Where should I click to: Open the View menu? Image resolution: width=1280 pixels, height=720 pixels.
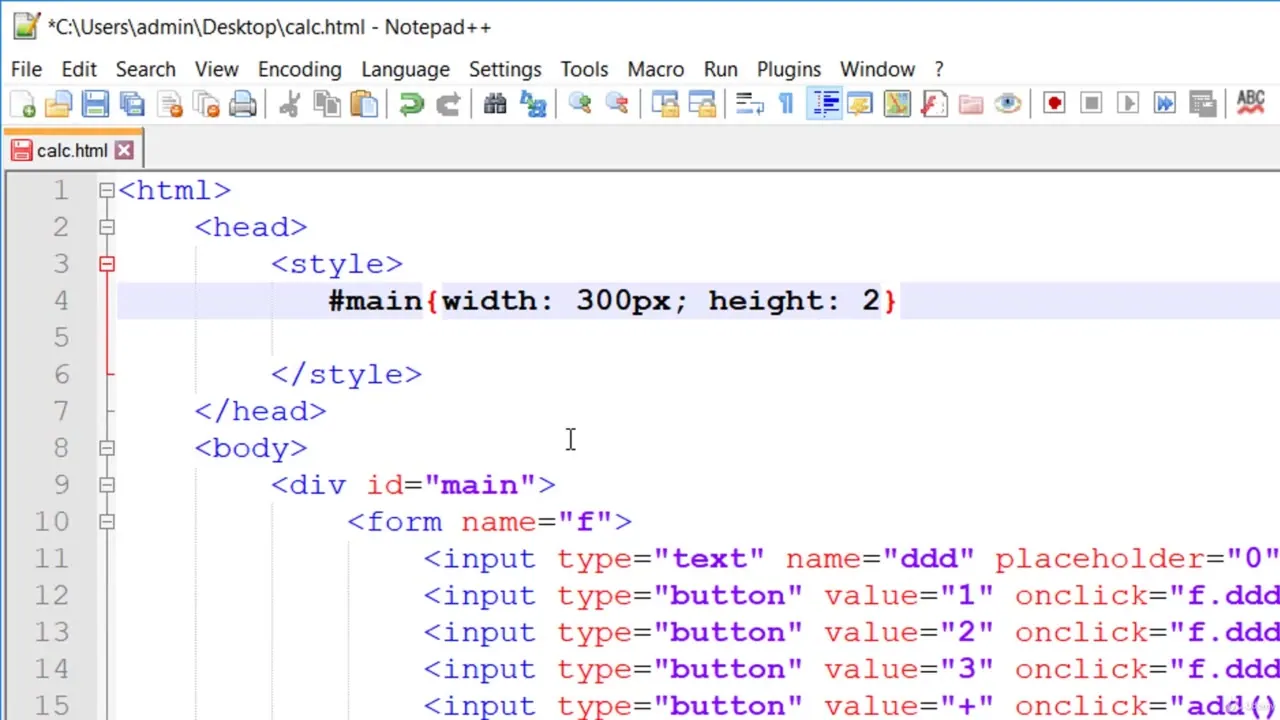coord(216,69)
